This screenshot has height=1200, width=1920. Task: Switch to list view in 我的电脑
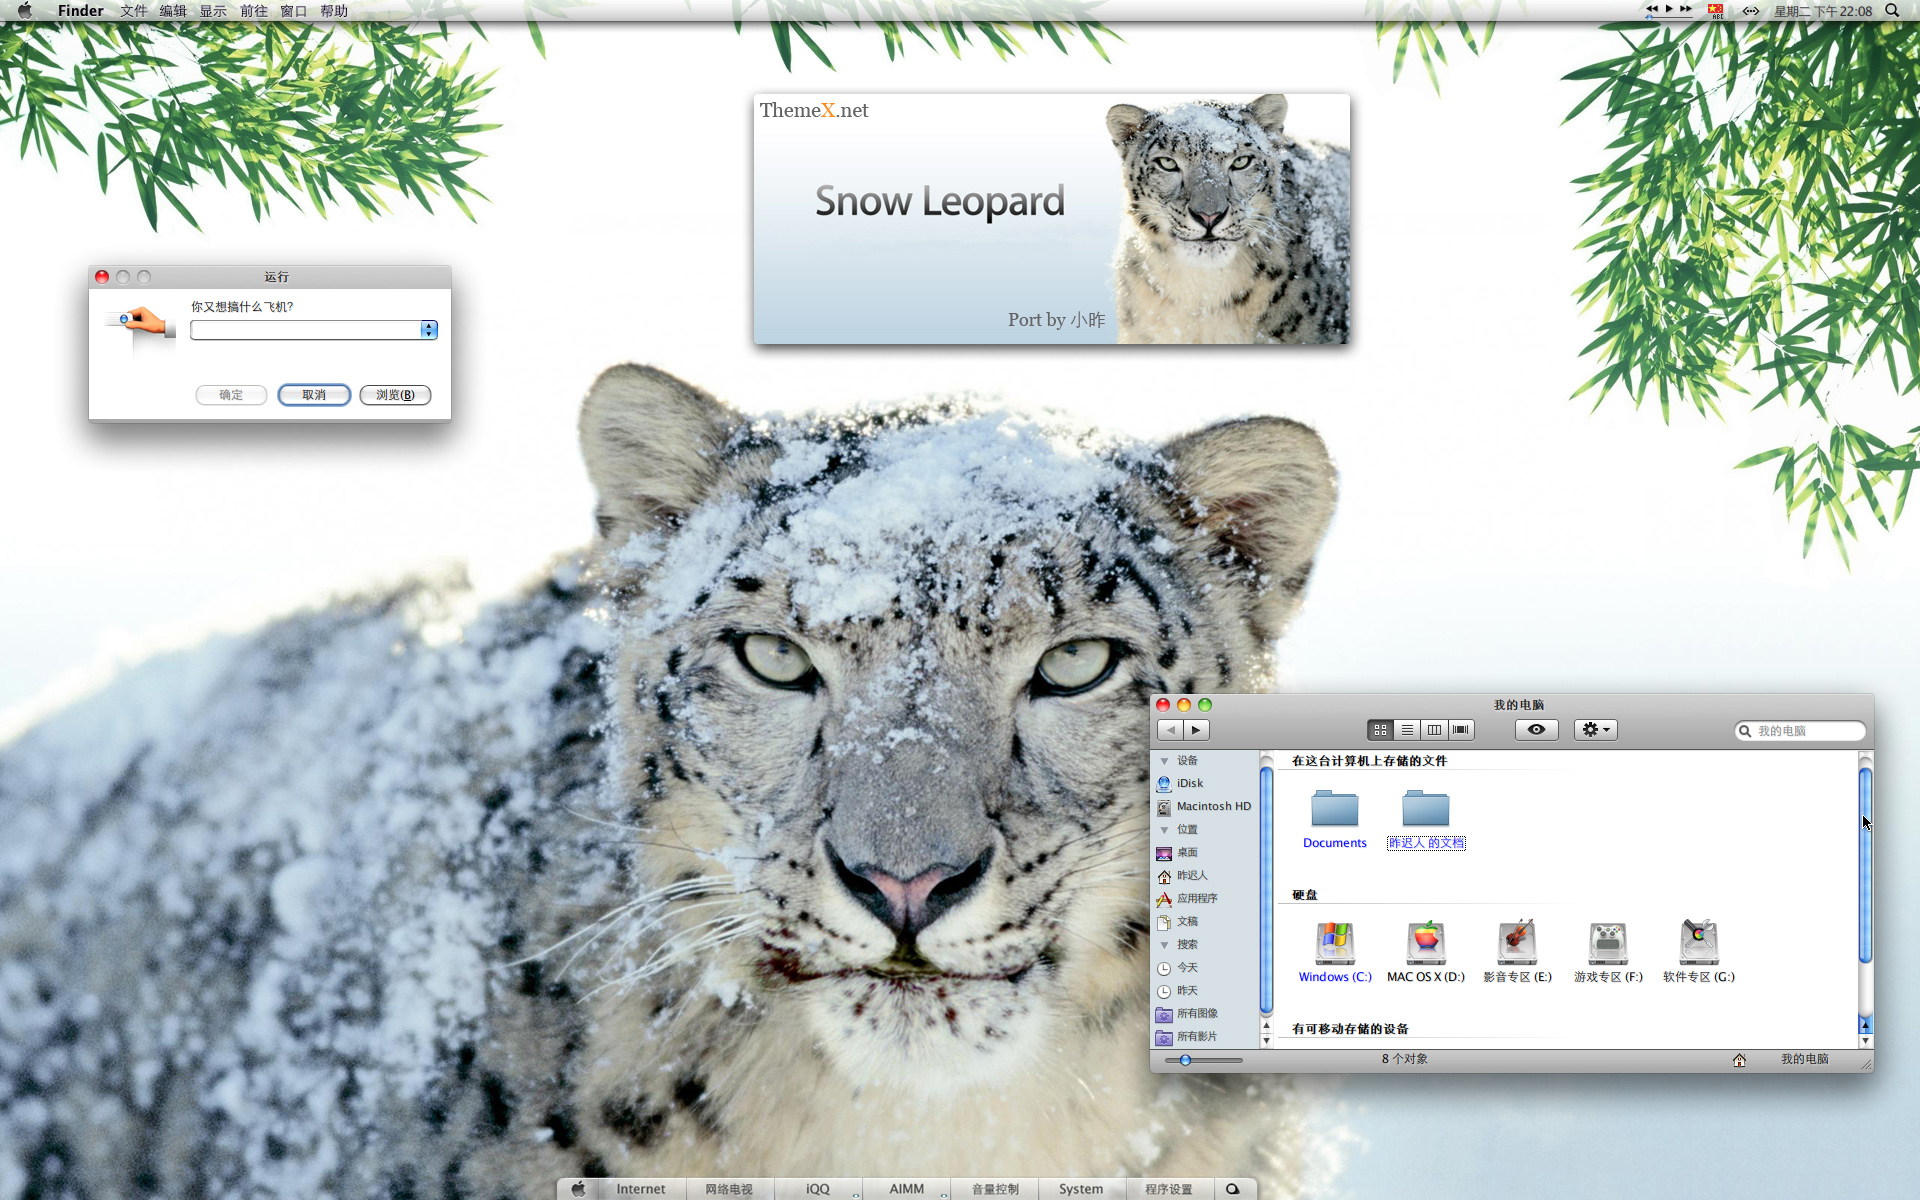(1407, 730)
